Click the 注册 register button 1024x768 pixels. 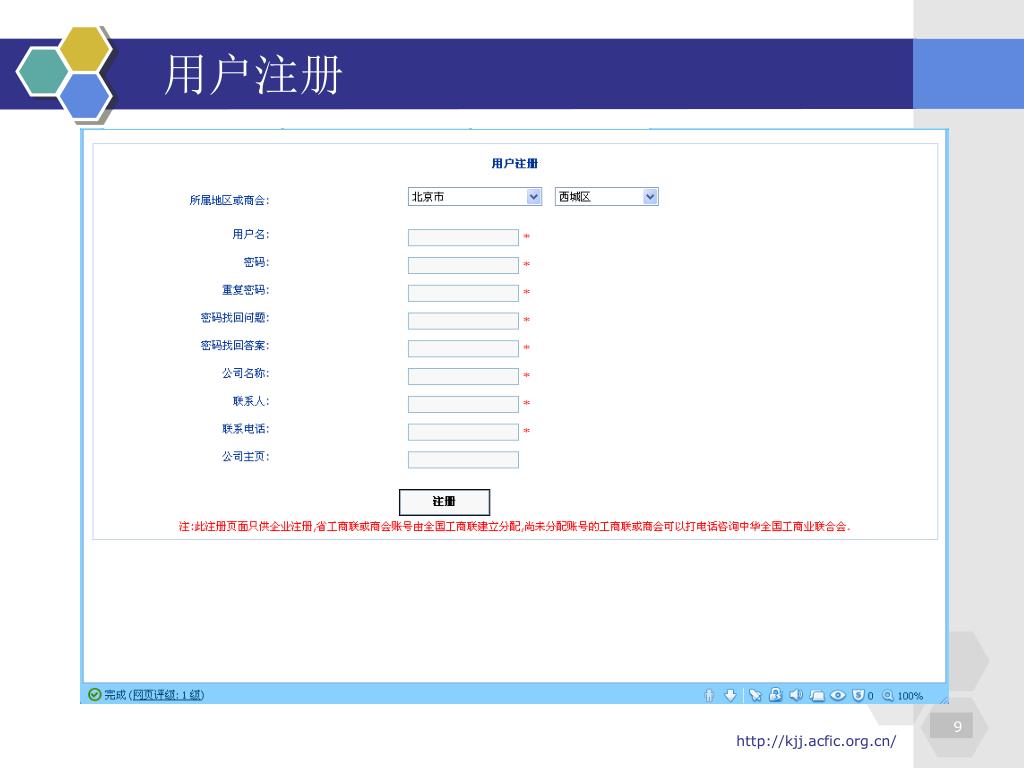click(444, 502)
